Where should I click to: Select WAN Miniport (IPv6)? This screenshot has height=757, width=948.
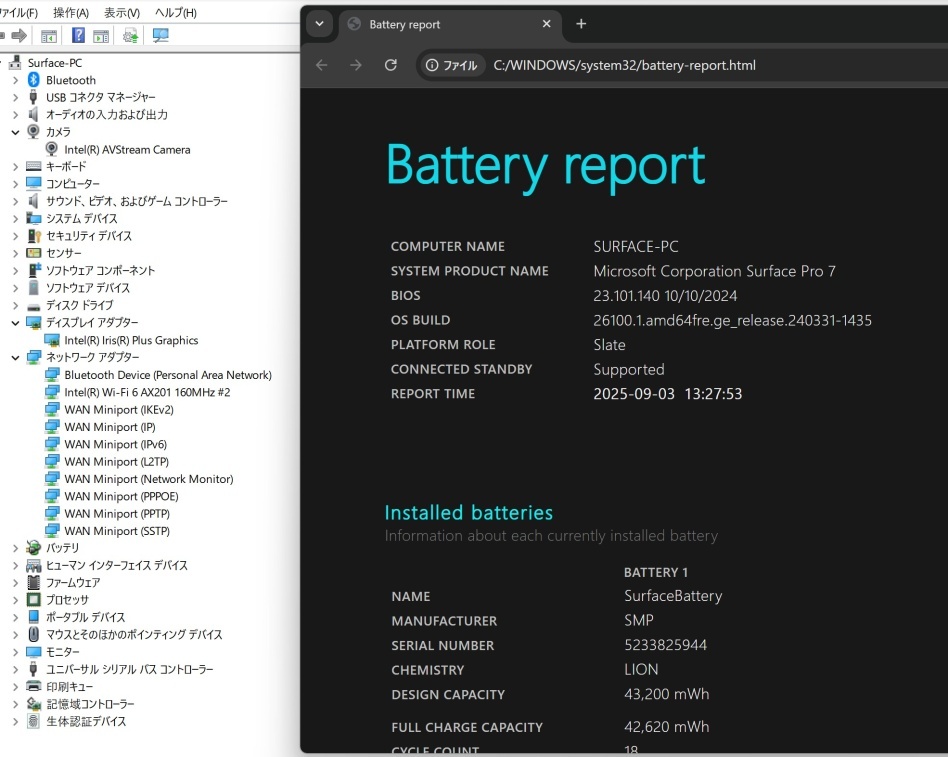click(x=115, y=444)
